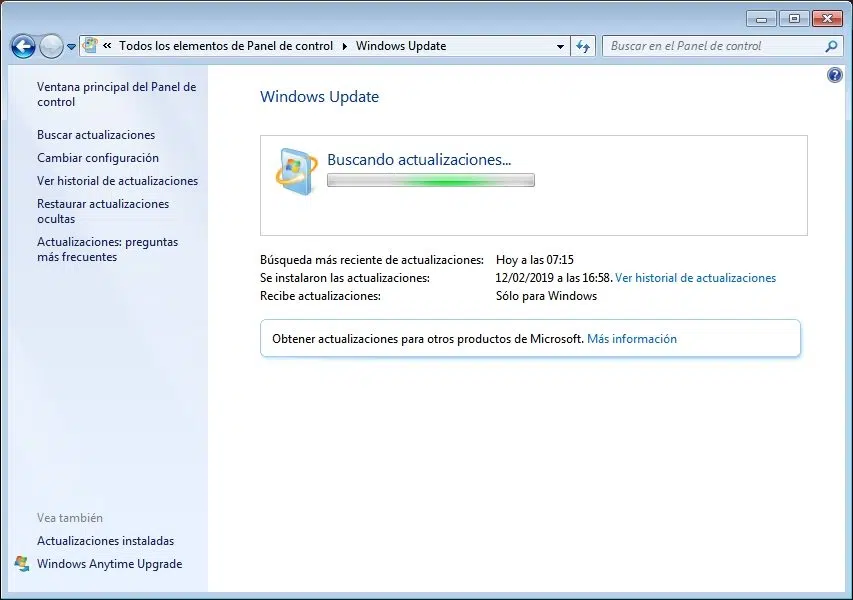Click the Windows Update status icon
Image resolution: width=853 pixels, height=600 pixels.
coord(296,171)
